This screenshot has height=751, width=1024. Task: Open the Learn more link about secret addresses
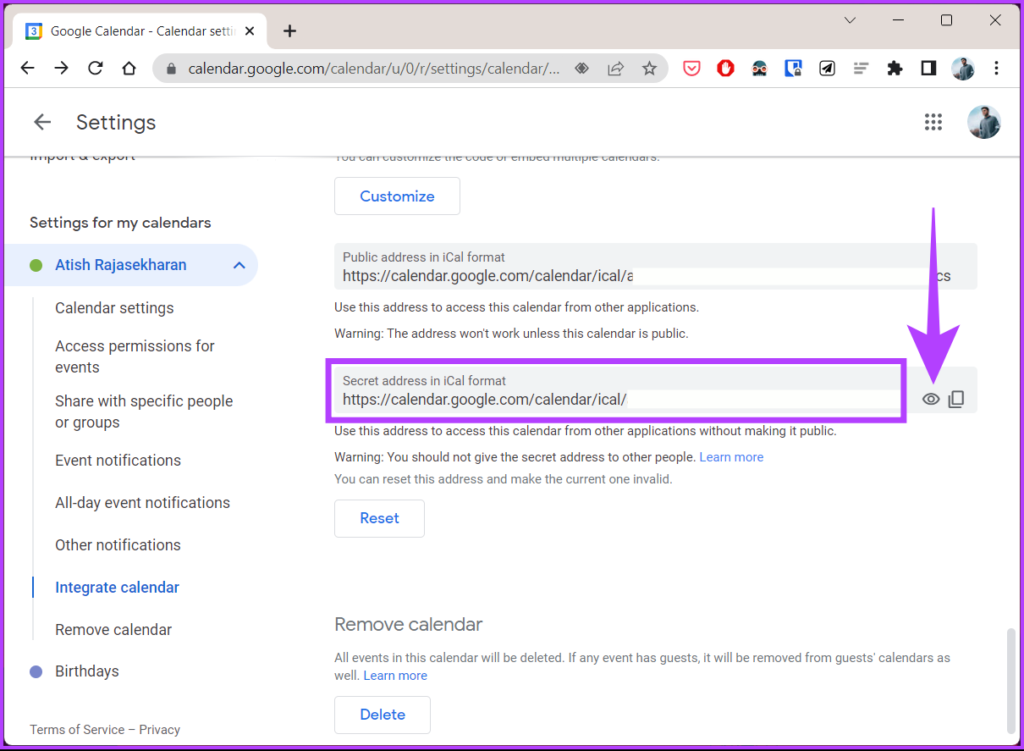coord(731,456)
